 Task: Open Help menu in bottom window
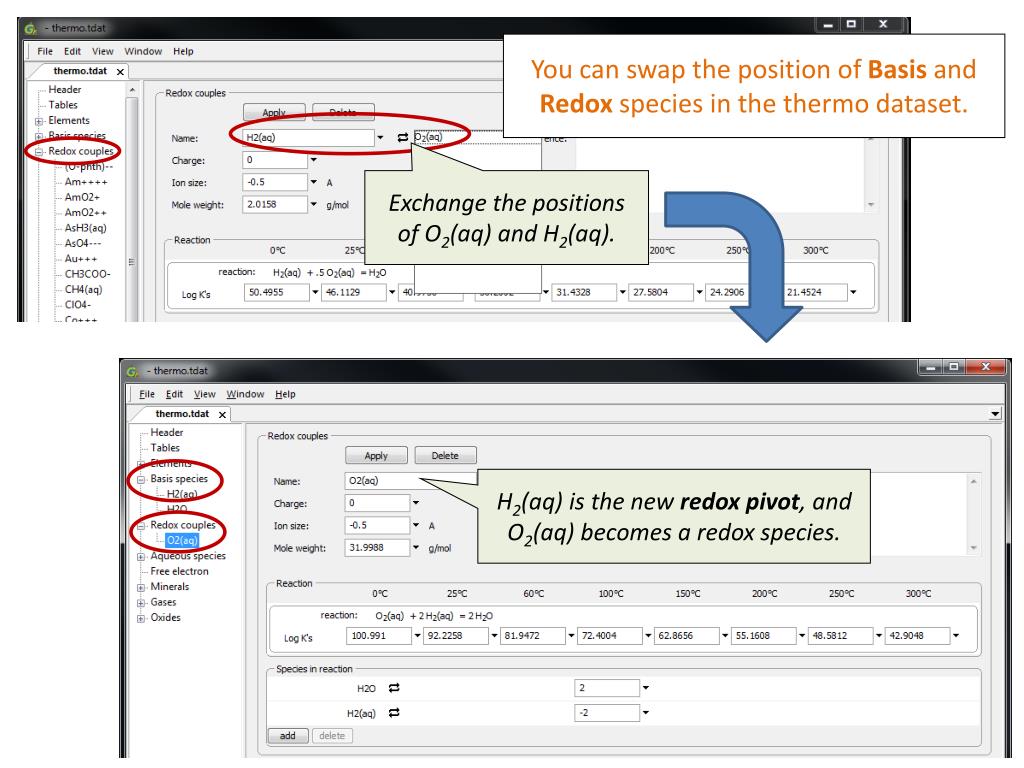coord(285,394)
